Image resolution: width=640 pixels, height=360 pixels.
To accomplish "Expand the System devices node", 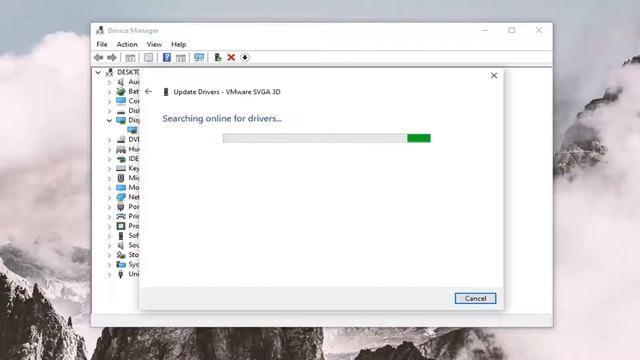I will point(109,265).
